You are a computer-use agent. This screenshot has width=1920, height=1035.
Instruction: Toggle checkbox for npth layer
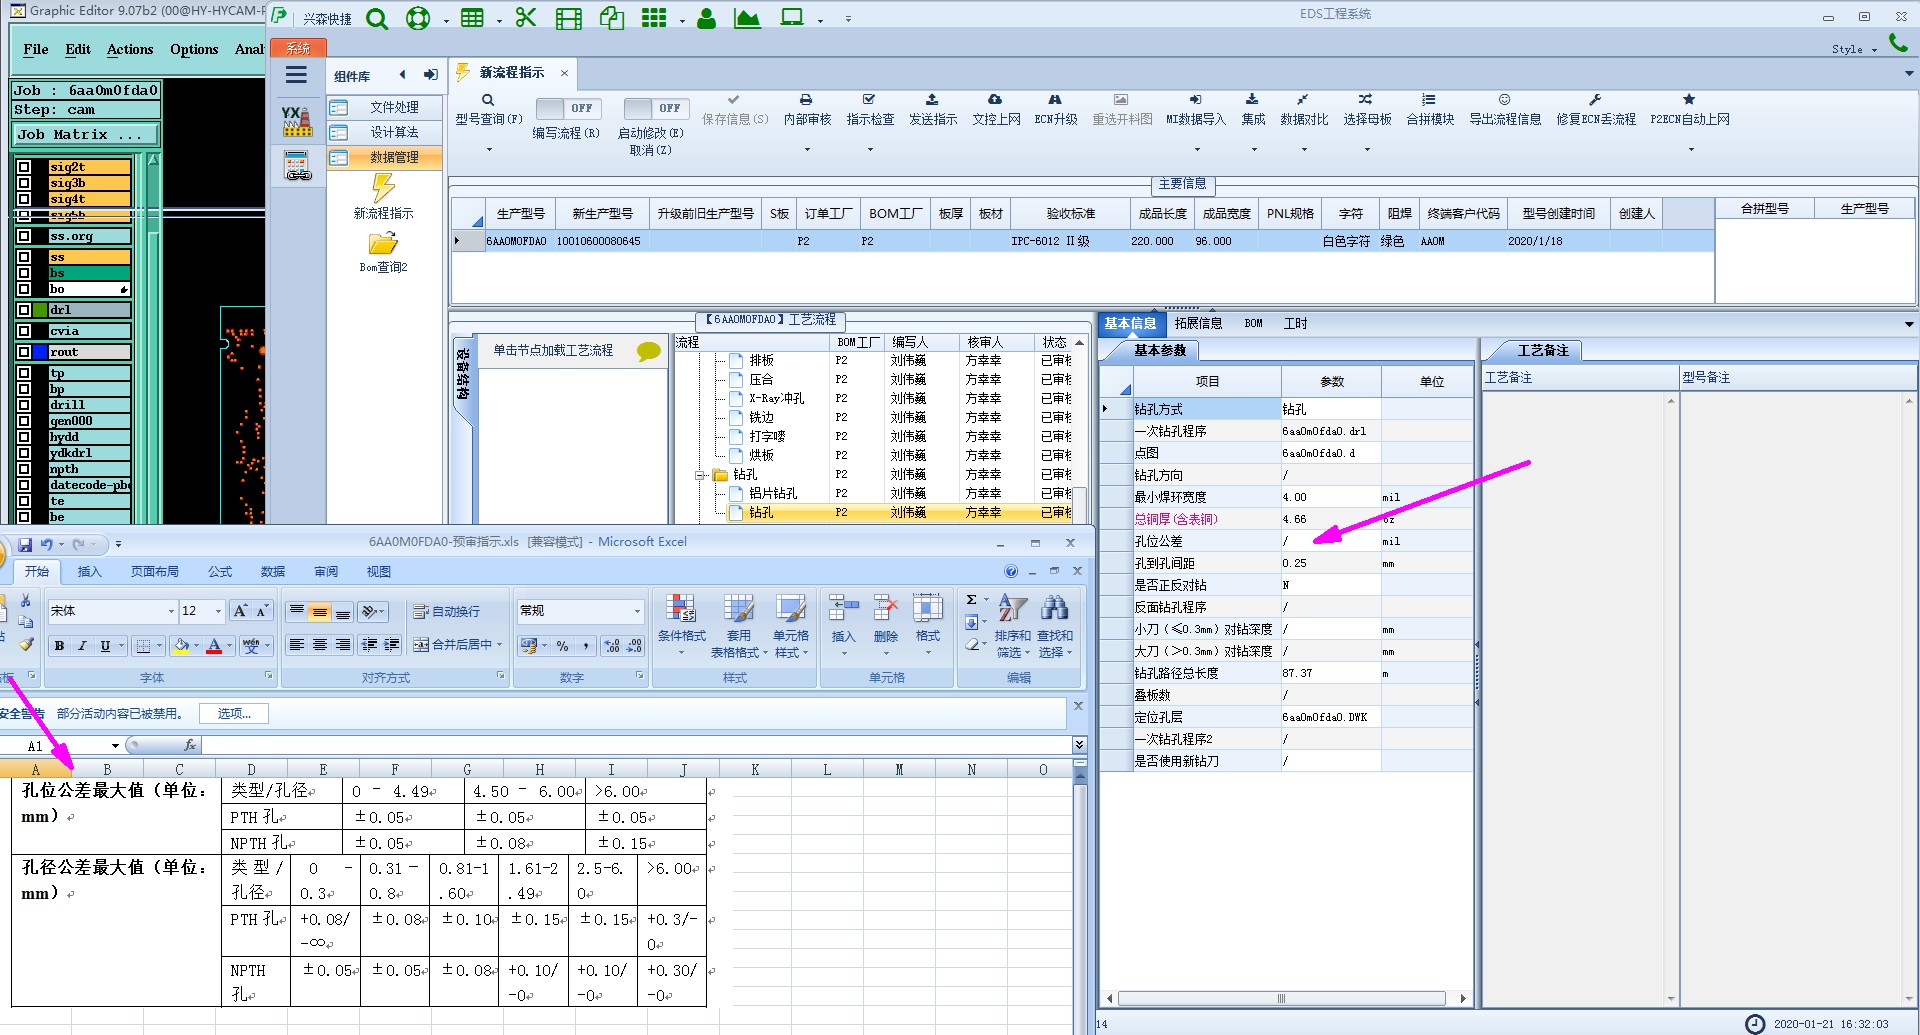coord(24,469)
